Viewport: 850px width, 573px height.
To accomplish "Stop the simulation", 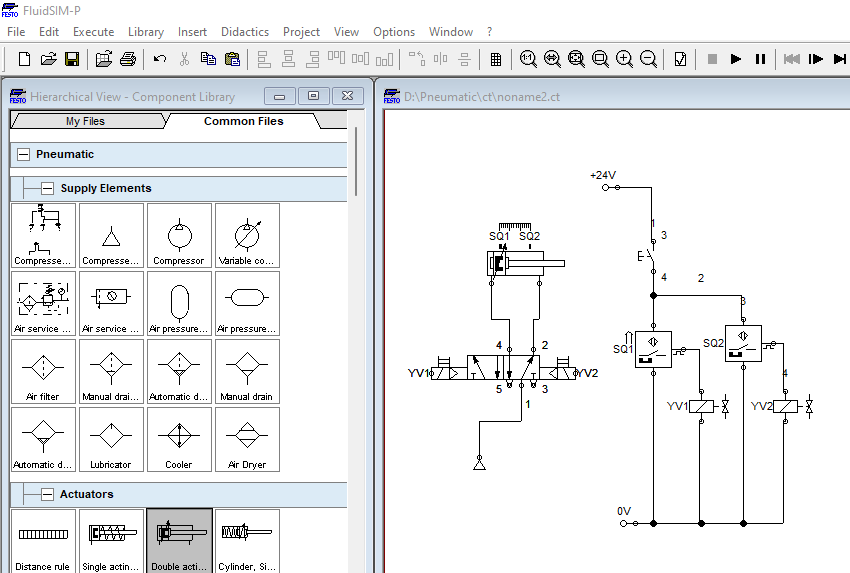I will pyautogui.click(x=712, y=59).
